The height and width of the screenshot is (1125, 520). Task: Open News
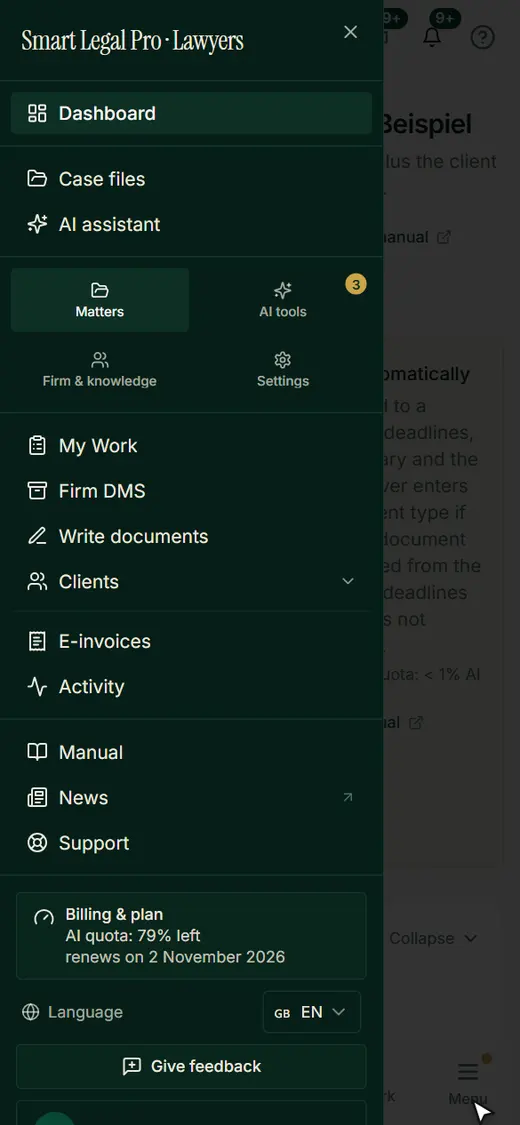[x=191, y=797]
